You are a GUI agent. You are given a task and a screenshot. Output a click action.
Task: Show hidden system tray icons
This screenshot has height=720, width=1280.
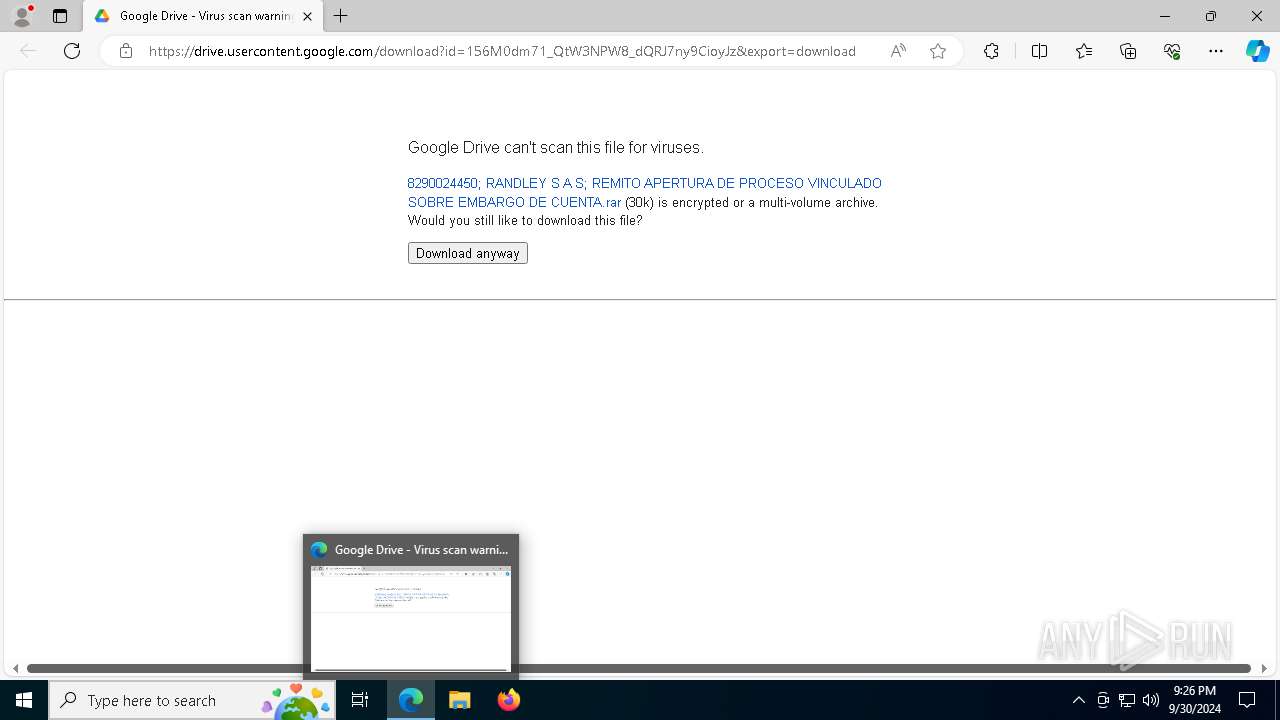point(1078,700)
